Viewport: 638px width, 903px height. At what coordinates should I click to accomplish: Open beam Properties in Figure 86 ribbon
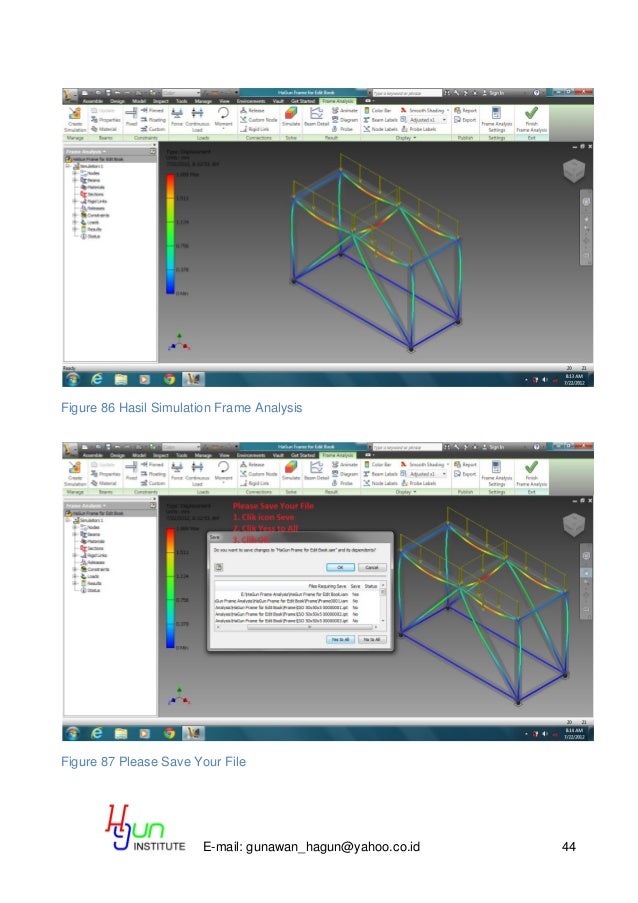pos(105,120)
